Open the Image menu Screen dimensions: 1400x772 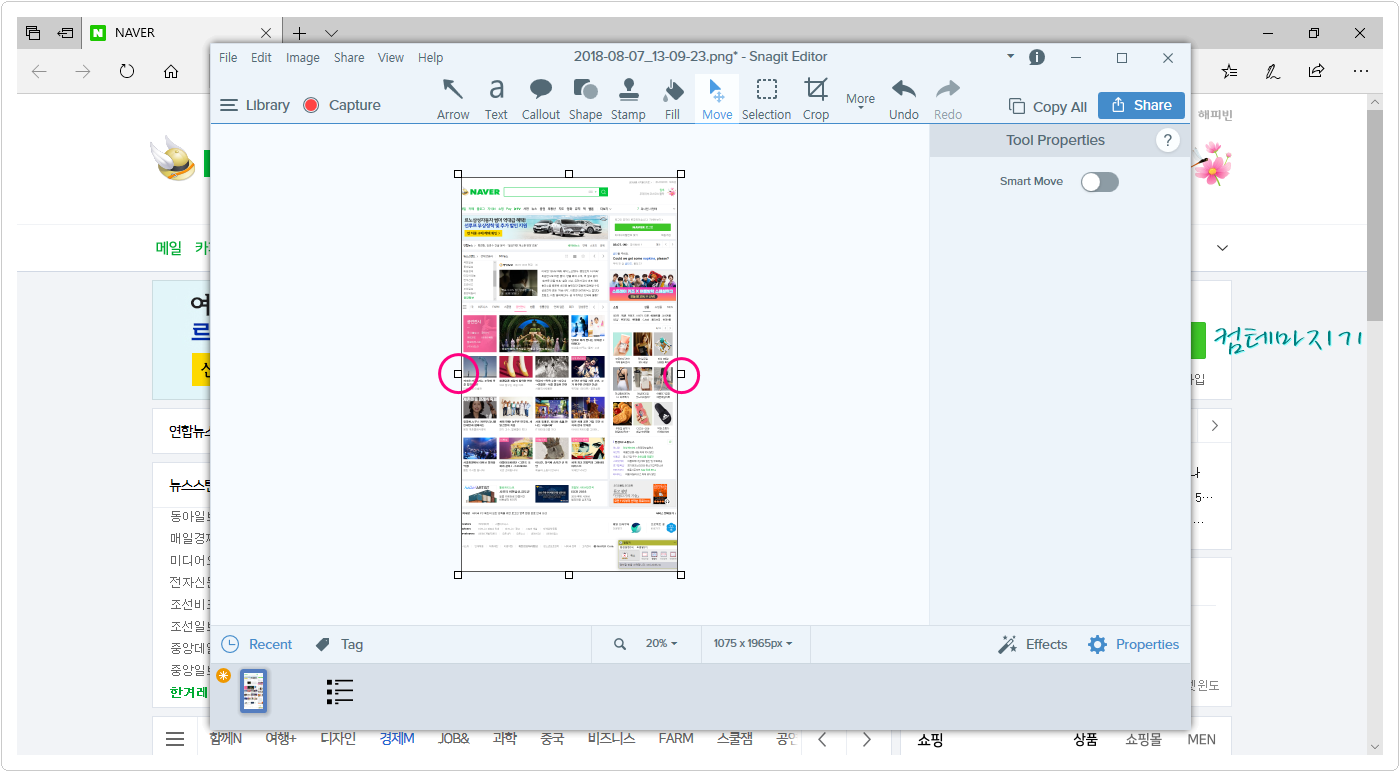pos(302,57)
